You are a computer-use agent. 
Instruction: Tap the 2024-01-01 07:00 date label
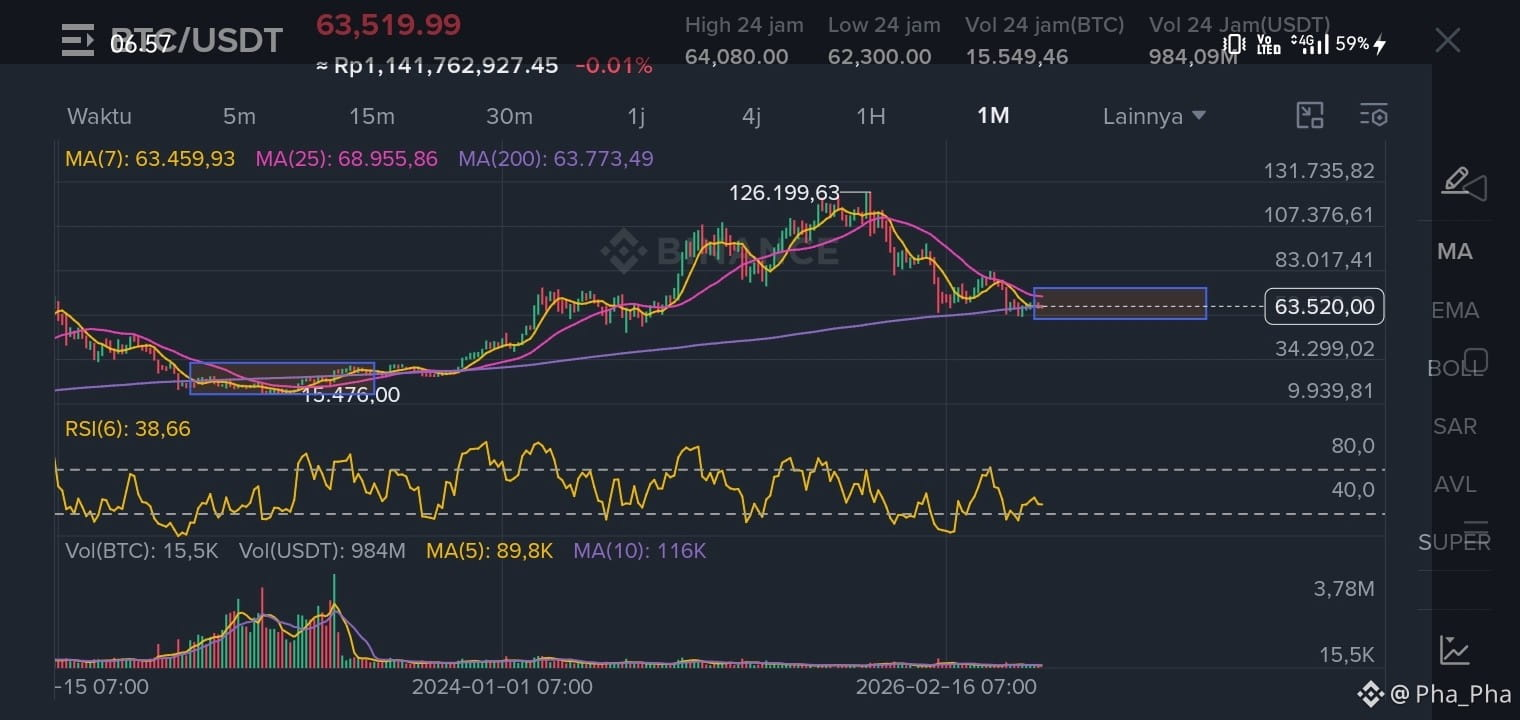pyautogui.click(x=502, y=687)
